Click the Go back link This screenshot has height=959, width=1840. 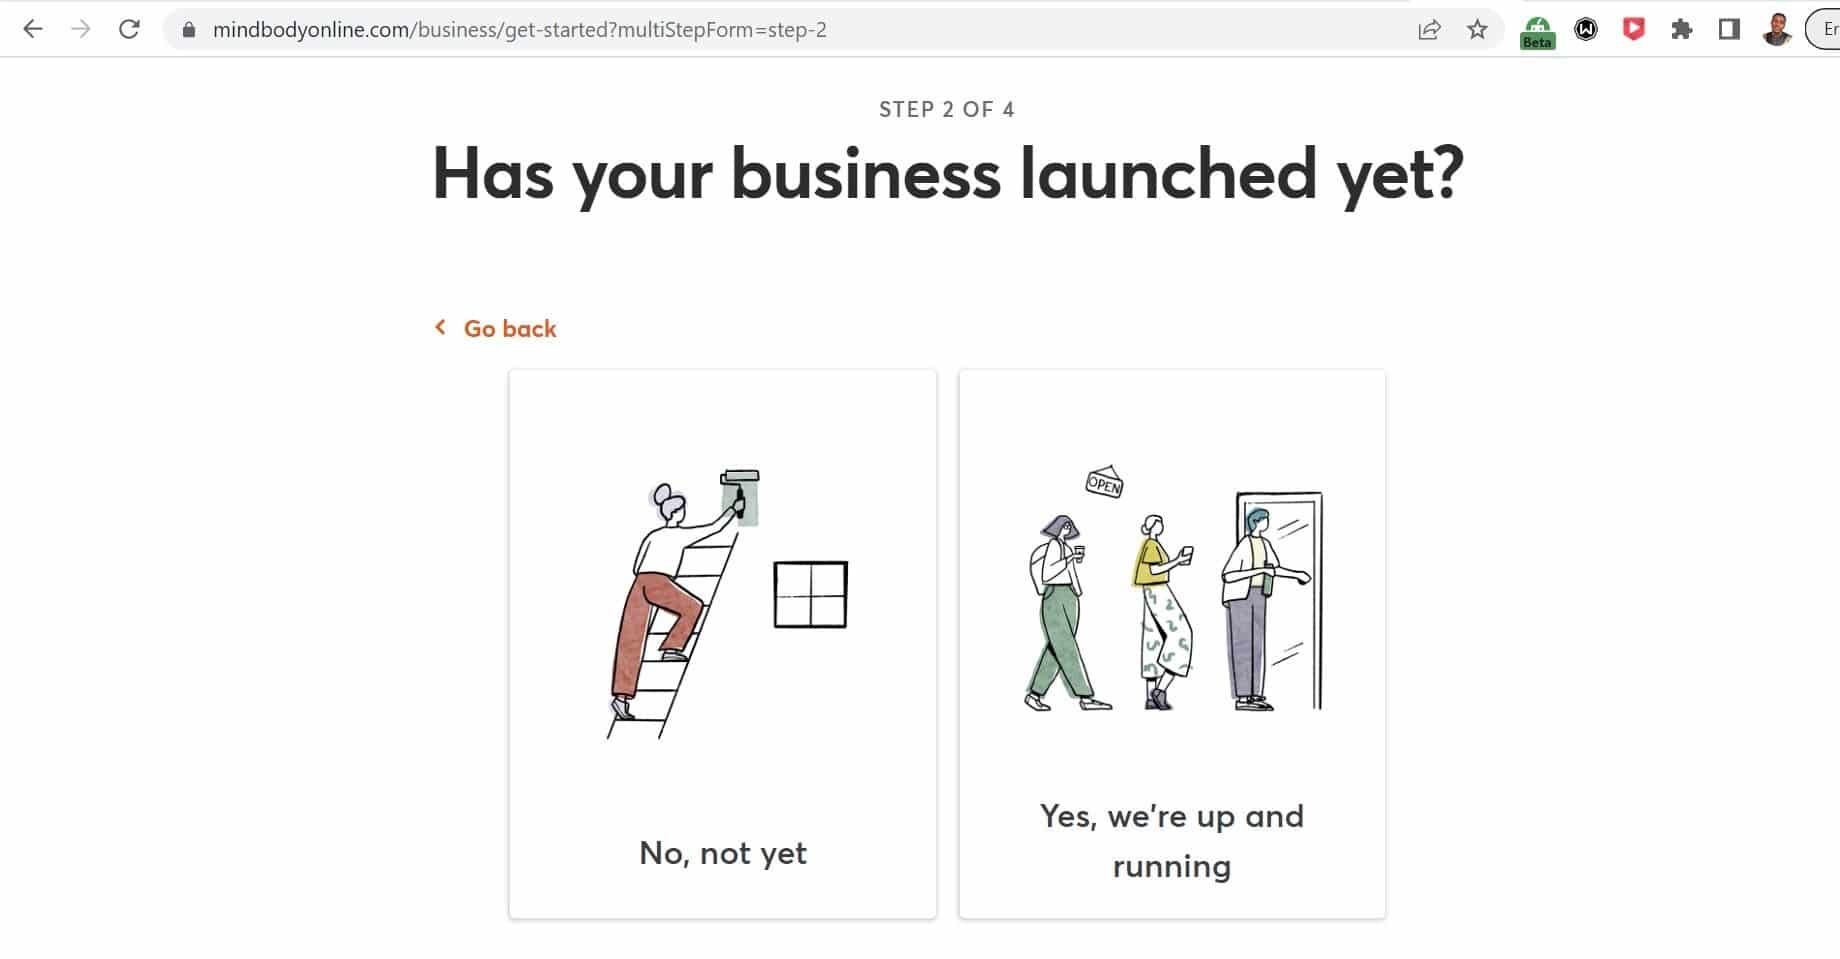click(510, 328)
